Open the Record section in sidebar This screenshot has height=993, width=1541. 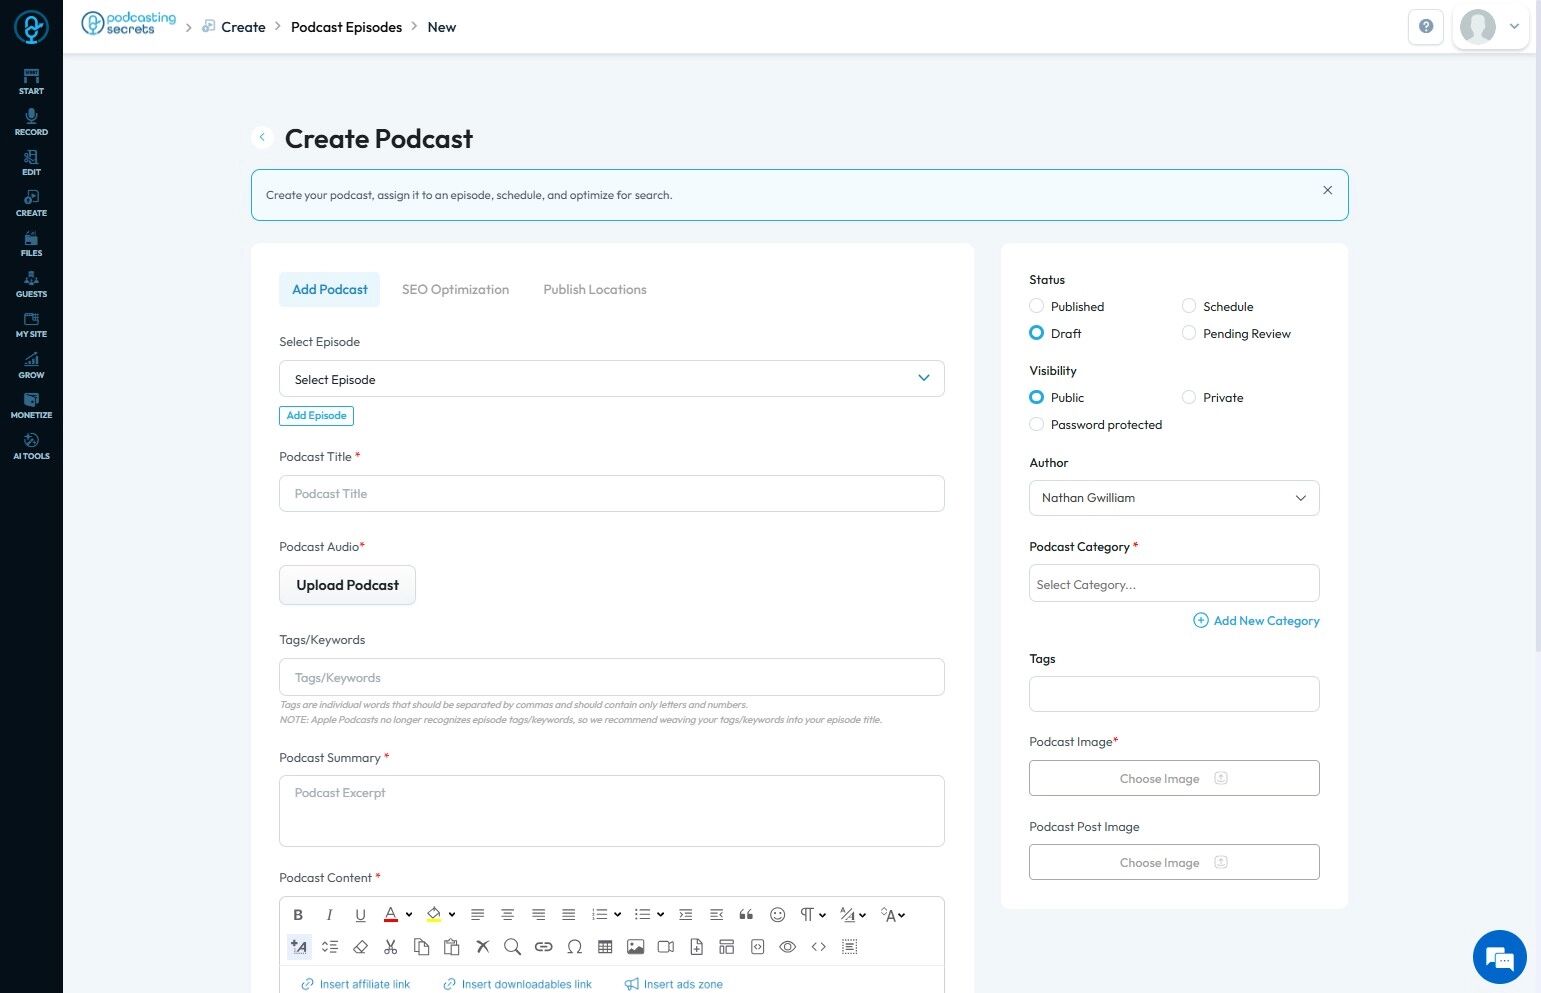point(31,122)
